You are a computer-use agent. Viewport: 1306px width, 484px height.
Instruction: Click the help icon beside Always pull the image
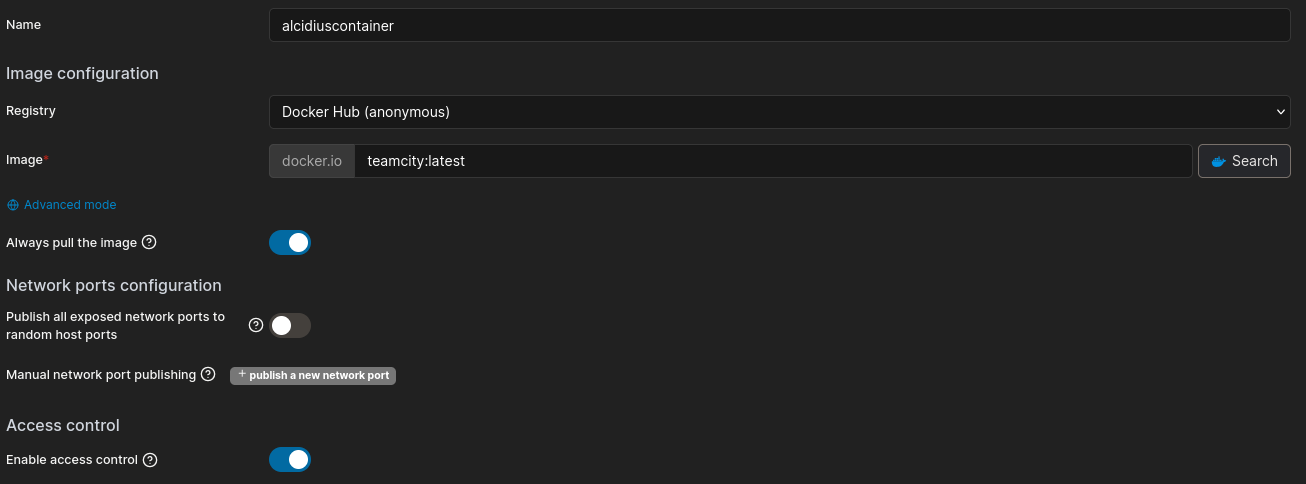click(150, 242)
